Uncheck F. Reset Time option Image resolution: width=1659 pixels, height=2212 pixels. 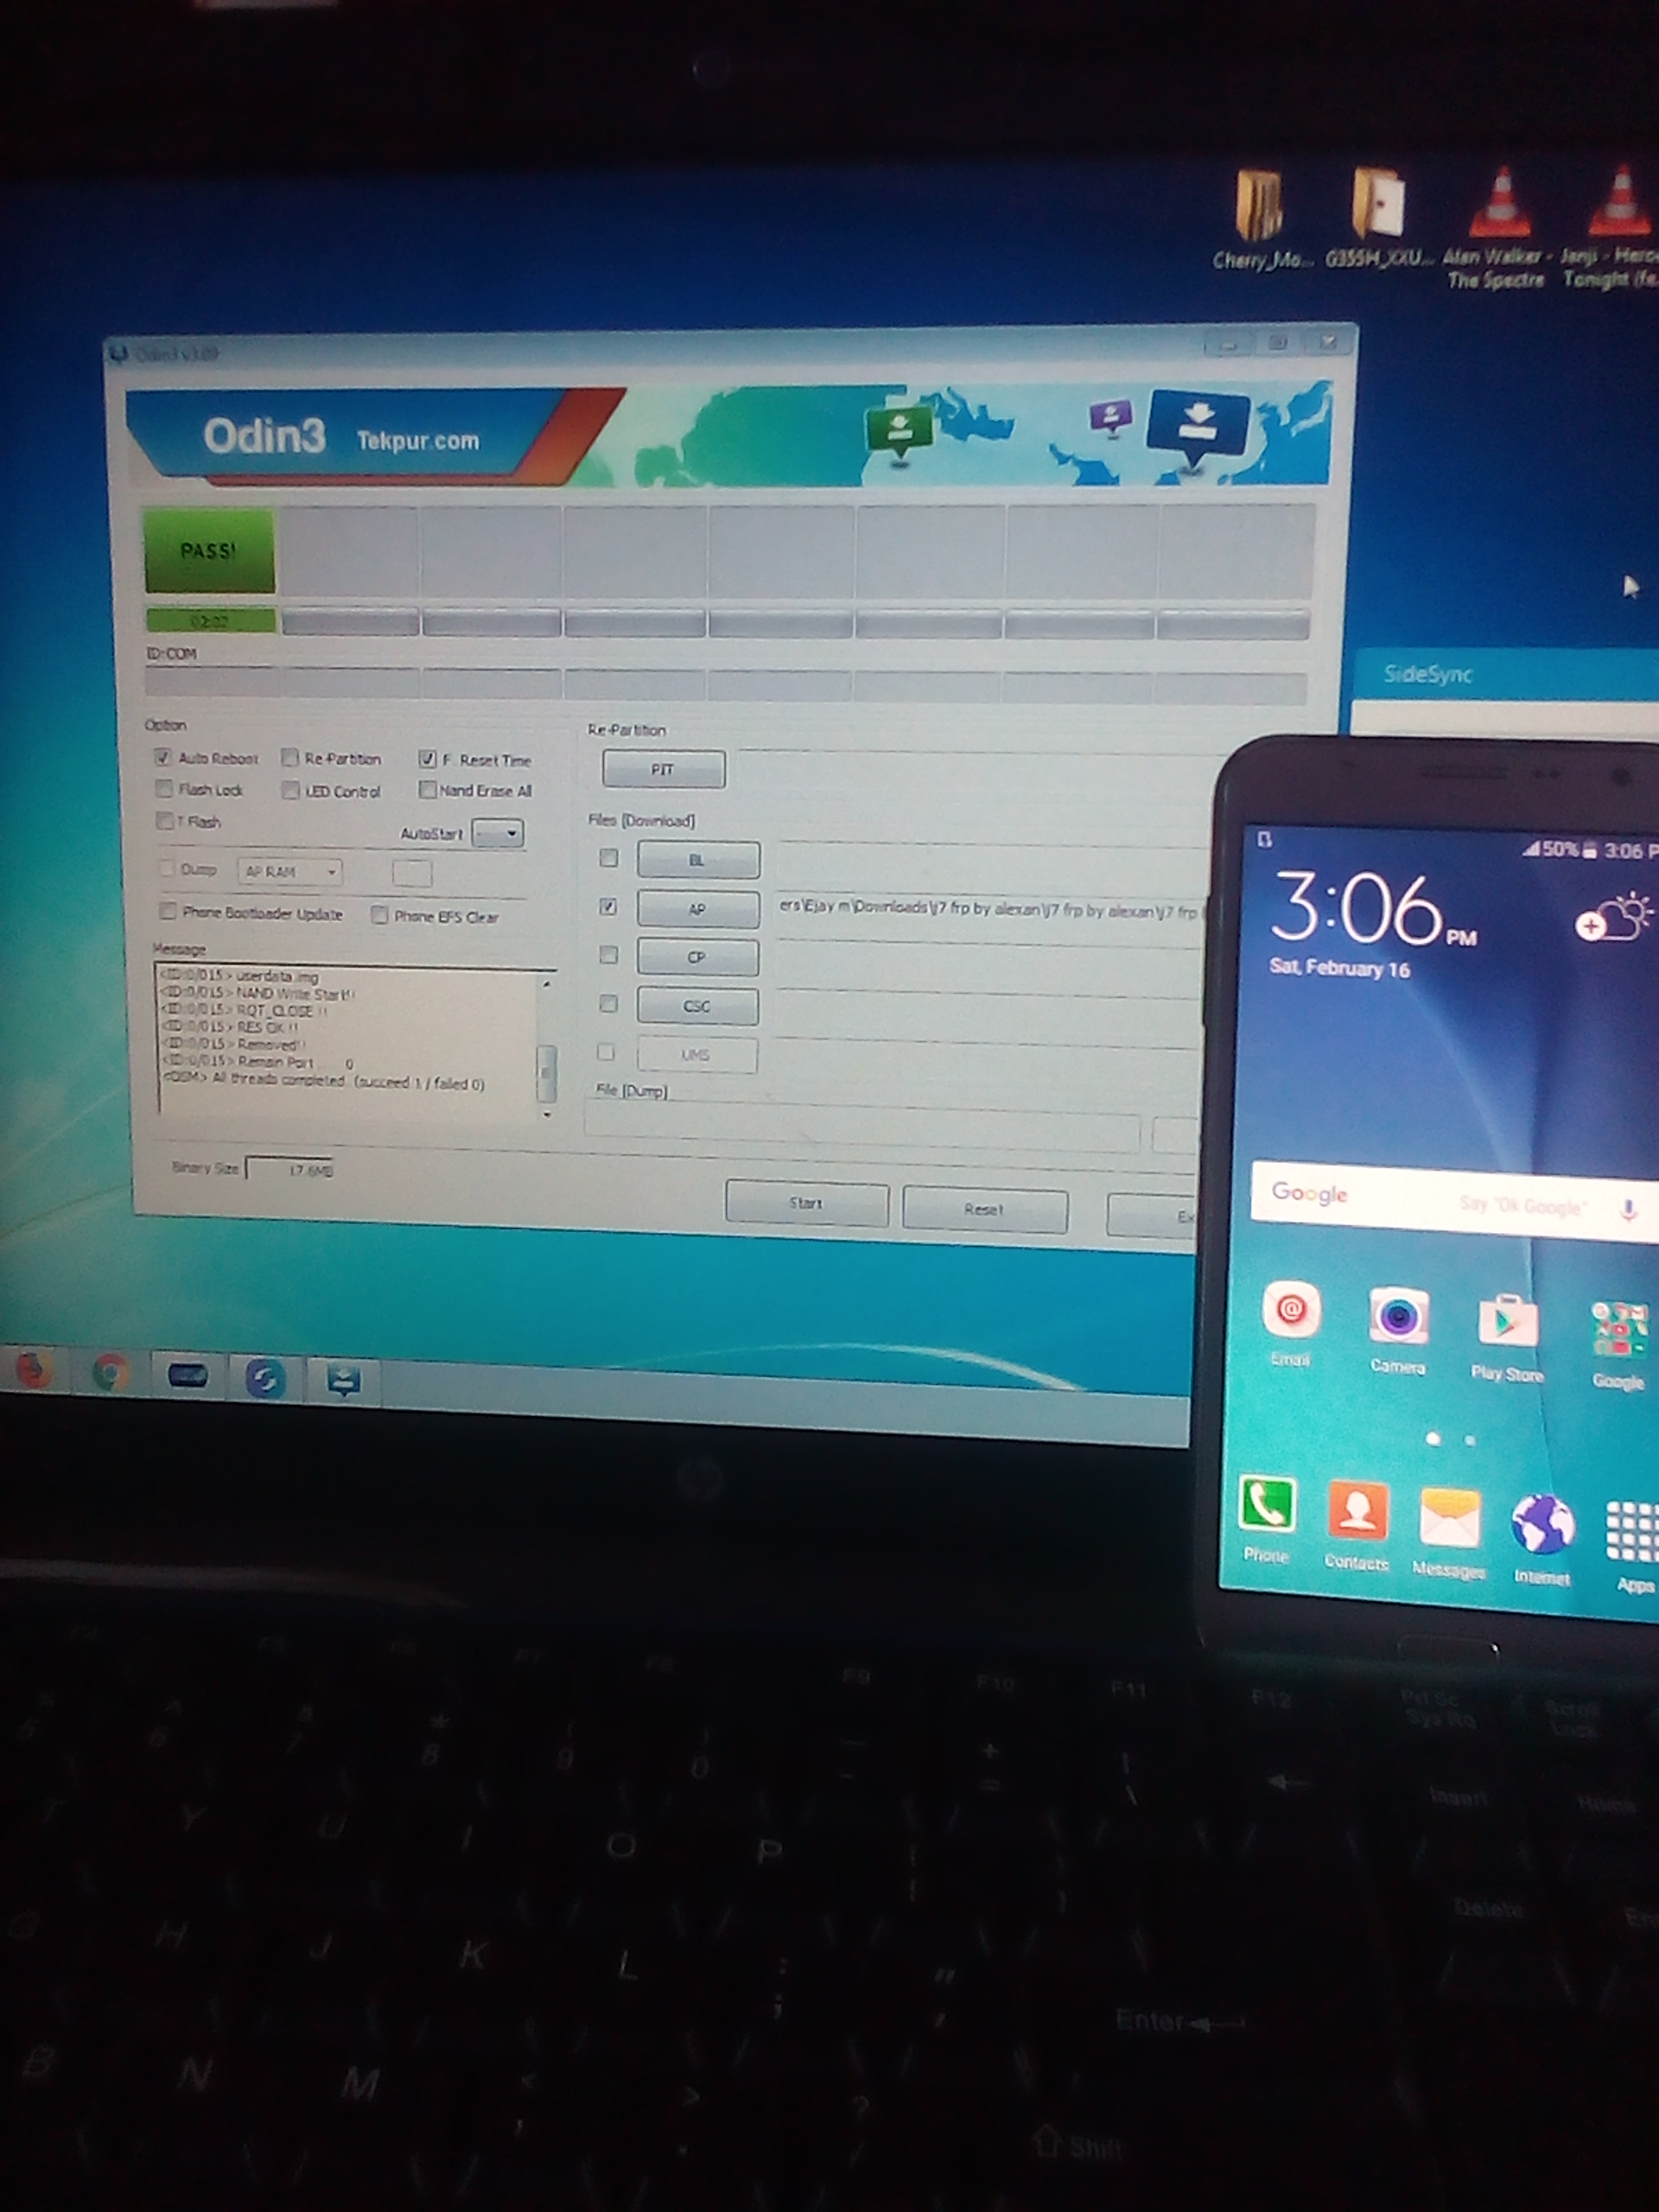tap(427, 759)
